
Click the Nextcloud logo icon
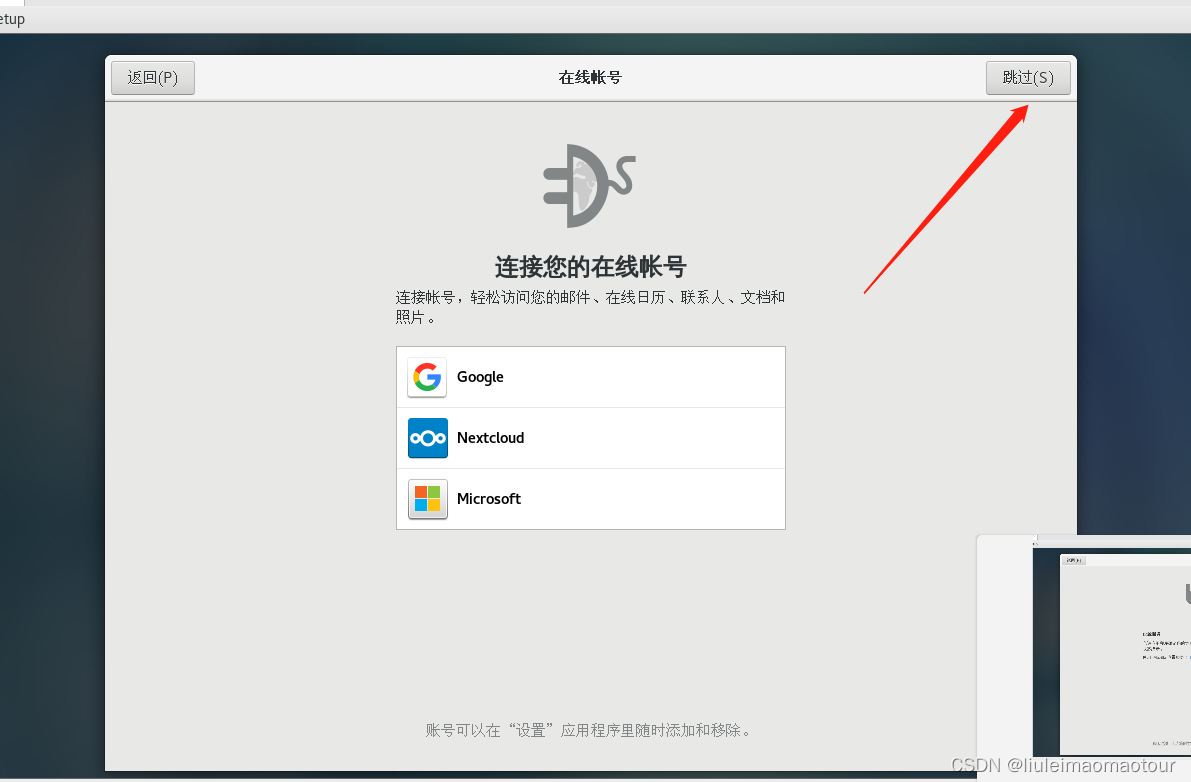(x=427, y=438)
